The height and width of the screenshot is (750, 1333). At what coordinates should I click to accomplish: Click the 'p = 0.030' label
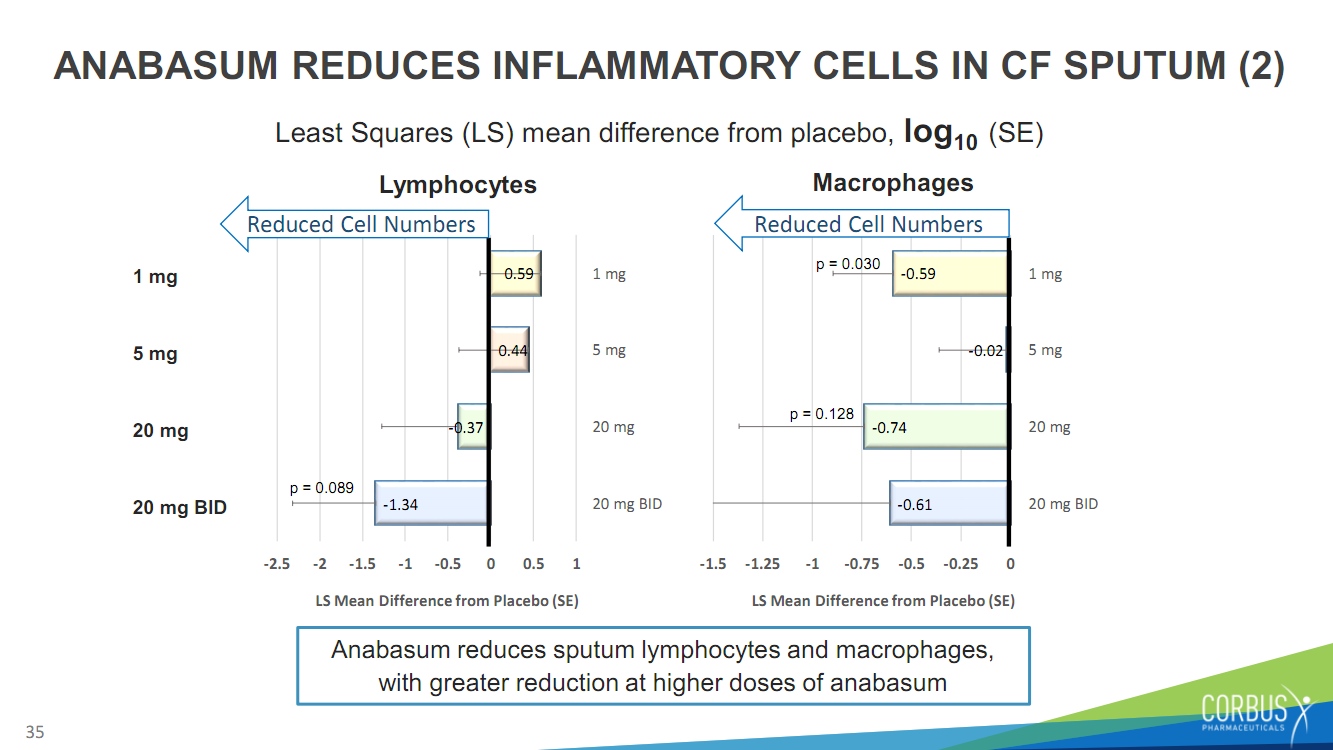click(x=848, y=264)
